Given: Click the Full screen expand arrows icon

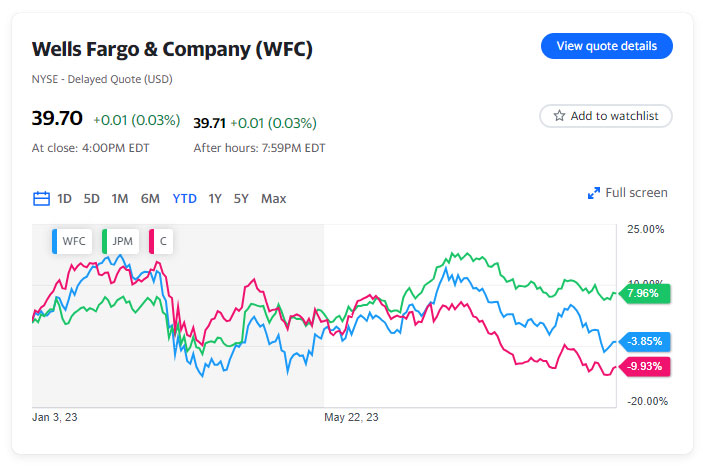Looking at the screenshot, I should (593, 193).
